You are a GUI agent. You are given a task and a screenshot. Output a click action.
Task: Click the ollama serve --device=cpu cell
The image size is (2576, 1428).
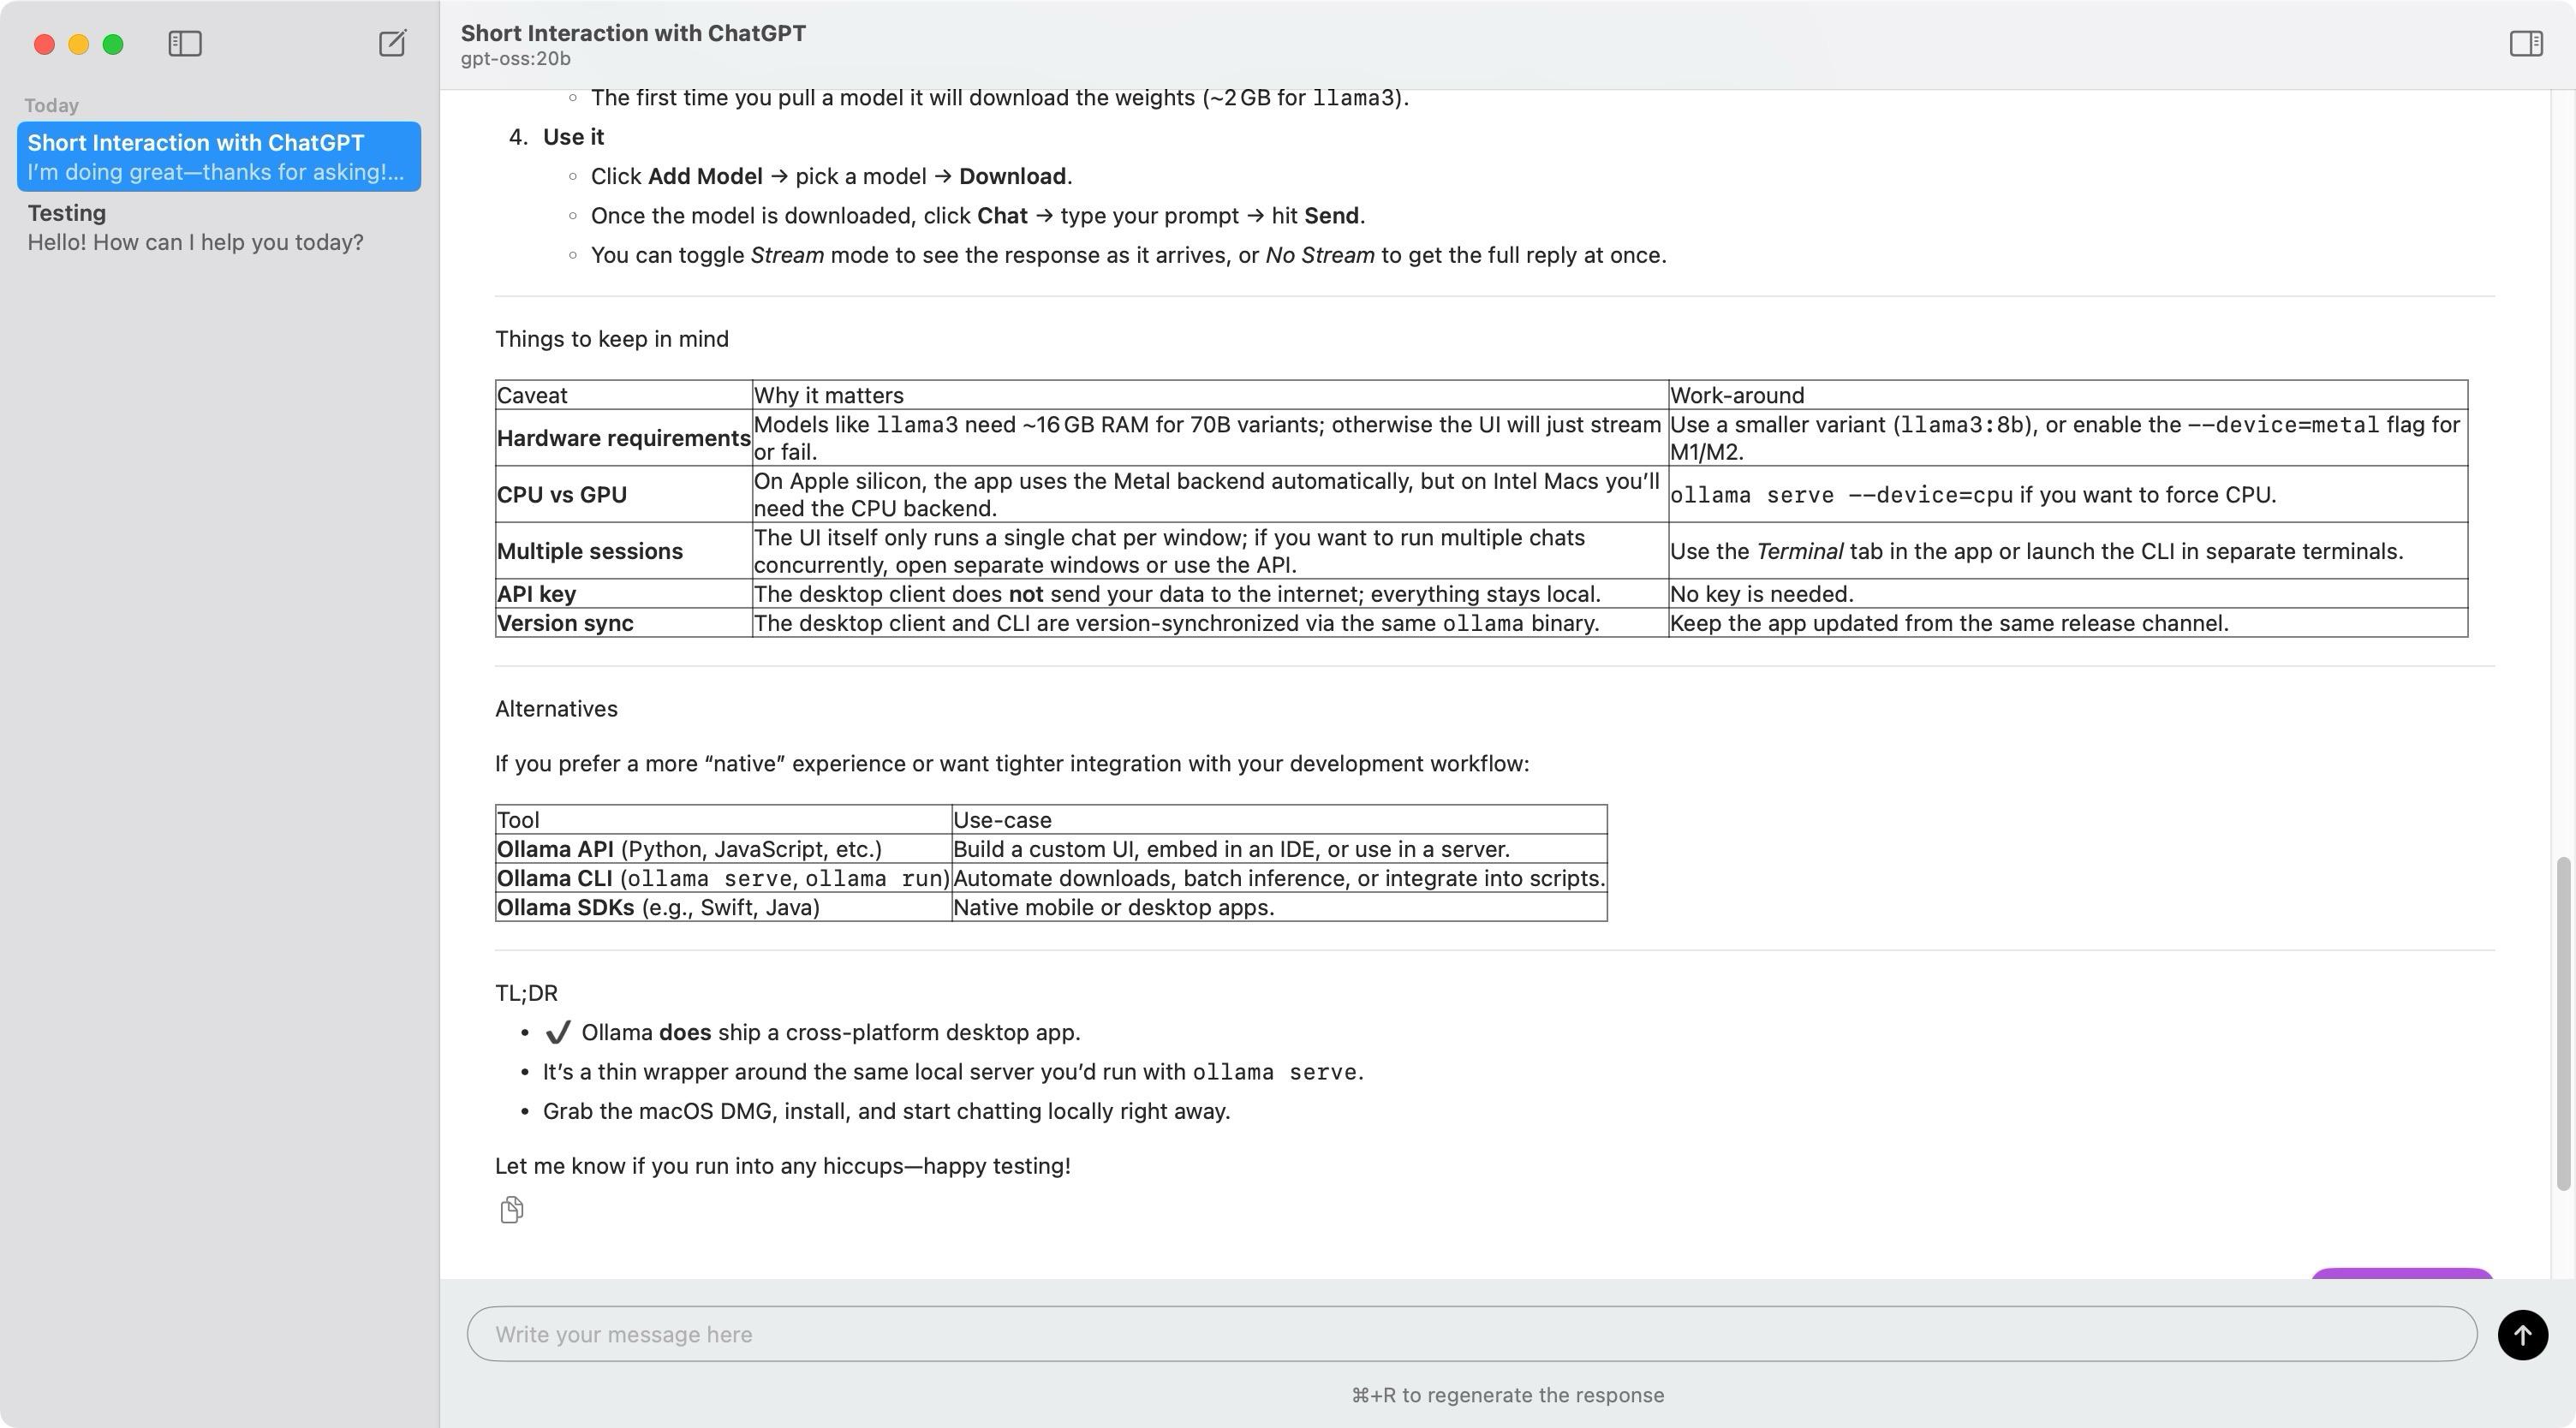tap(2068, 495)
